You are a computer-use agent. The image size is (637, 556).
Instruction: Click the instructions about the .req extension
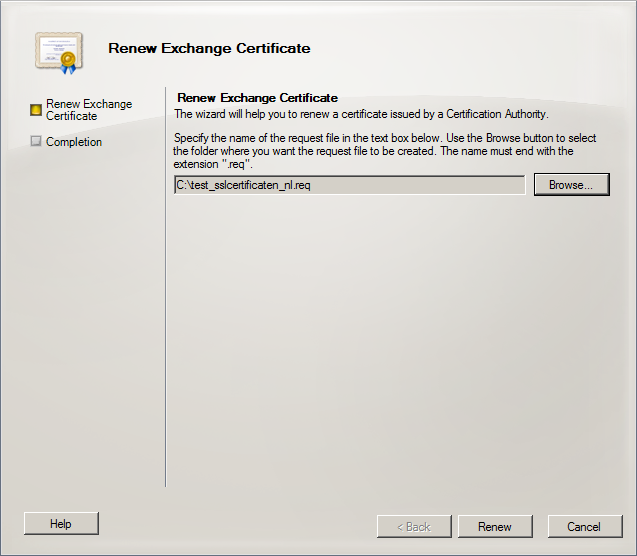[x=384, y=151]
